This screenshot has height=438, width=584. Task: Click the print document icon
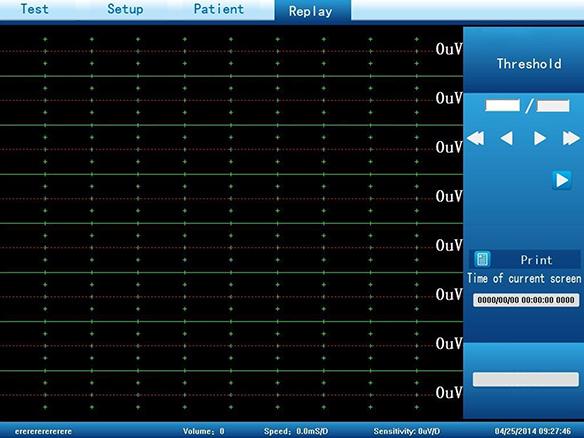[x=482, y=259]
